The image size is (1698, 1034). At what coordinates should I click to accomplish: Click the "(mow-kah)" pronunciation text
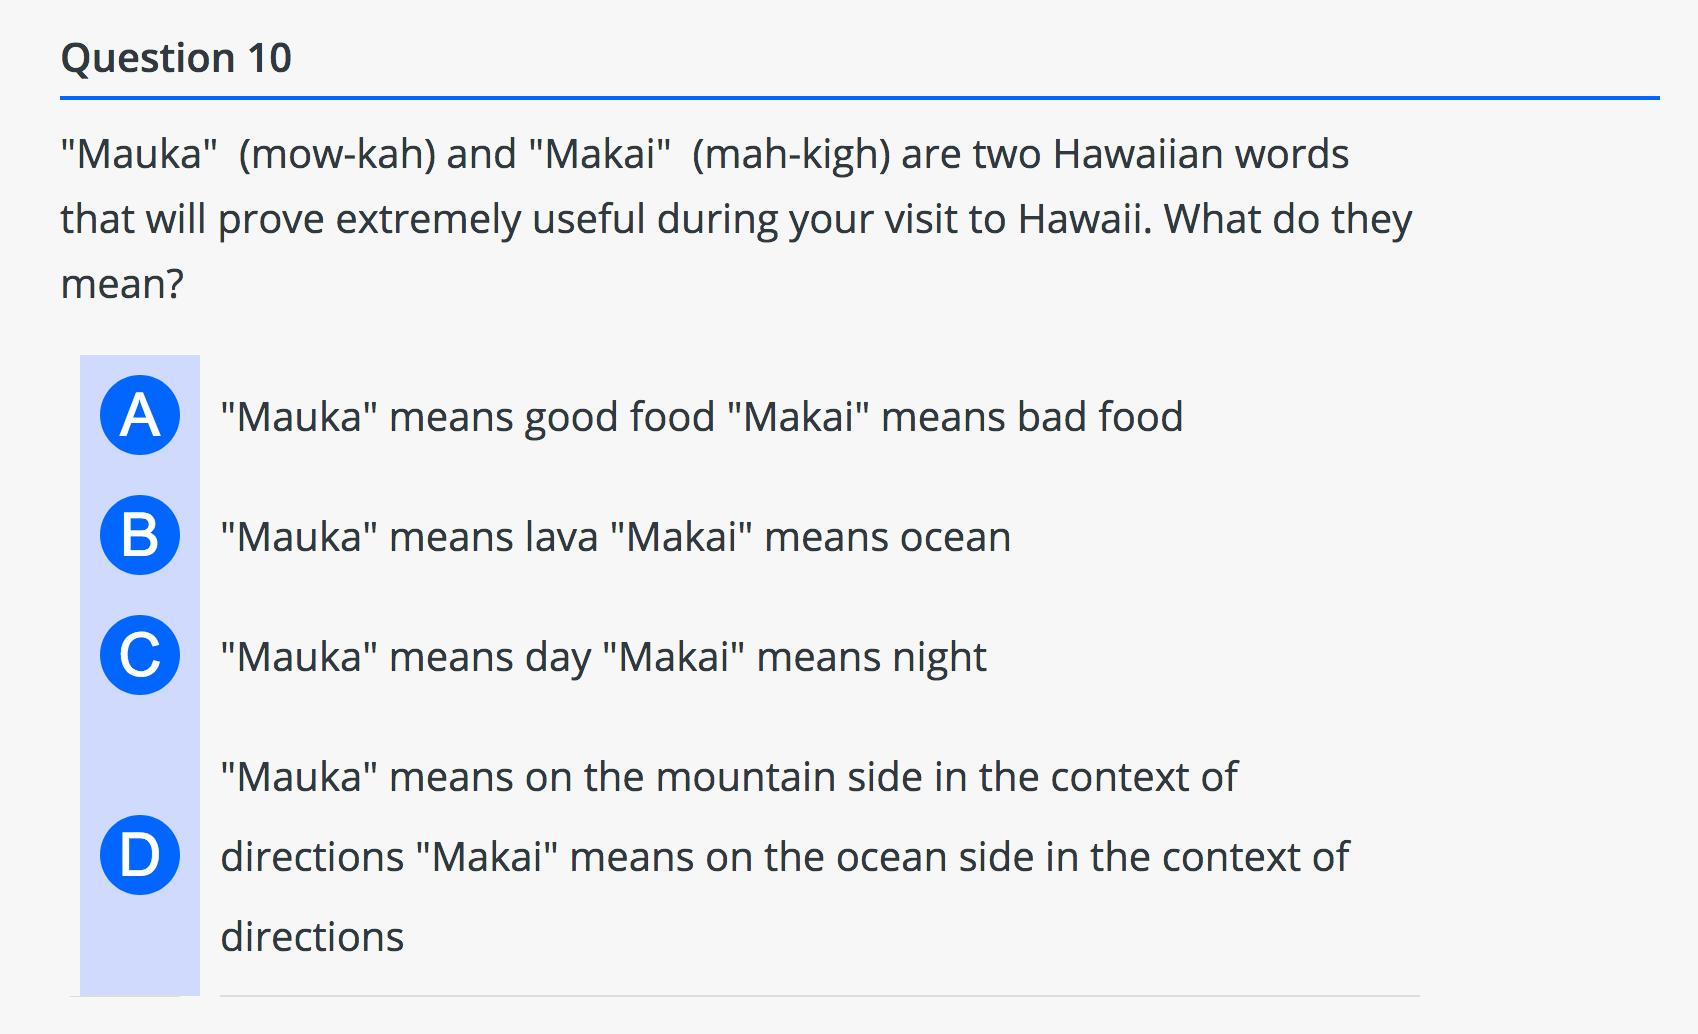(x=337, y=155)
